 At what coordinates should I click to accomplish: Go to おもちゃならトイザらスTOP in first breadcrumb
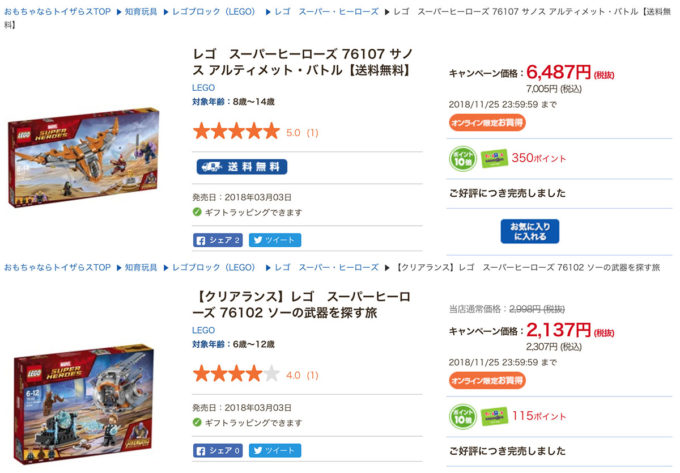pos(57,11)
